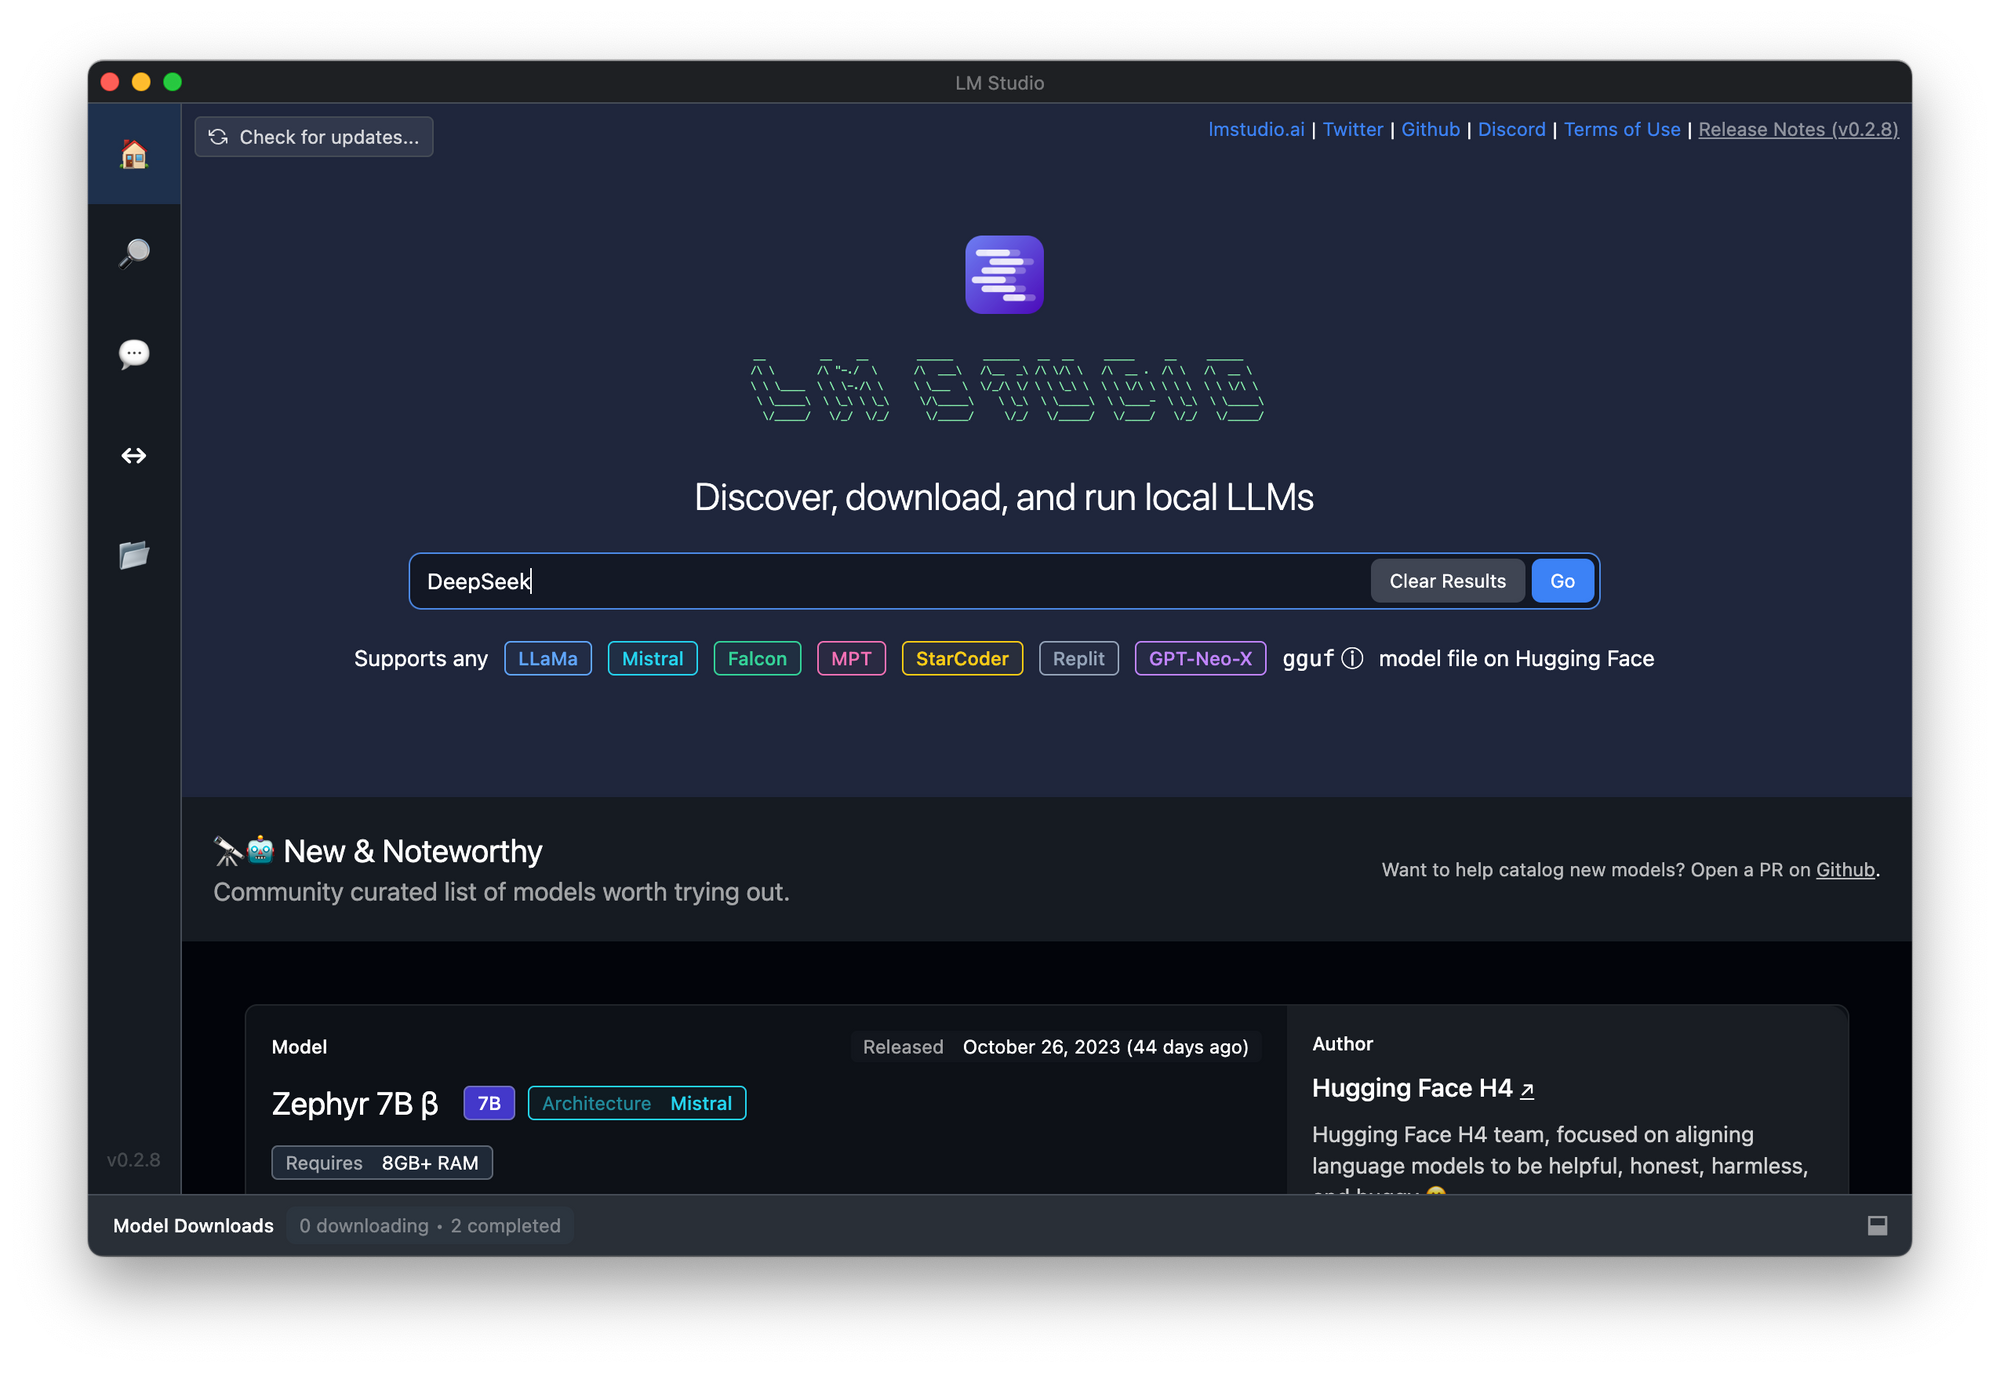Screen dimensions: 2000x1373
Task: Open the Discord link
Action: 1511,129
